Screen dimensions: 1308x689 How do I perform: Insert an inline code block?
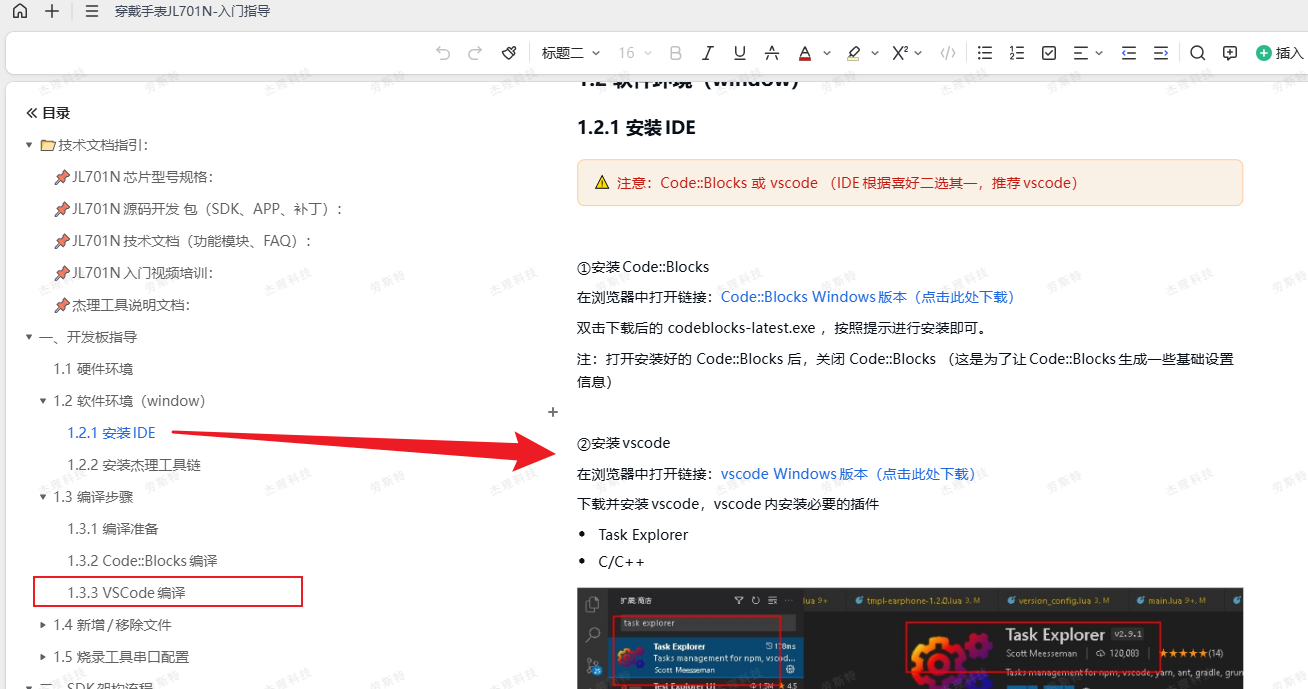point(949,53)
